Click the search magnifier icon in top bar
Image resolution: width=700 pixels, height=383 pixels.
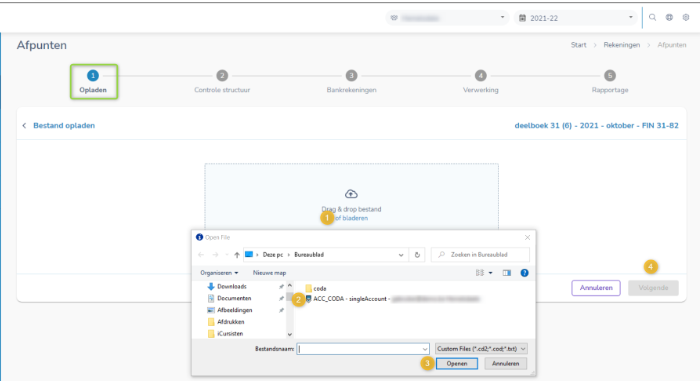652,17
